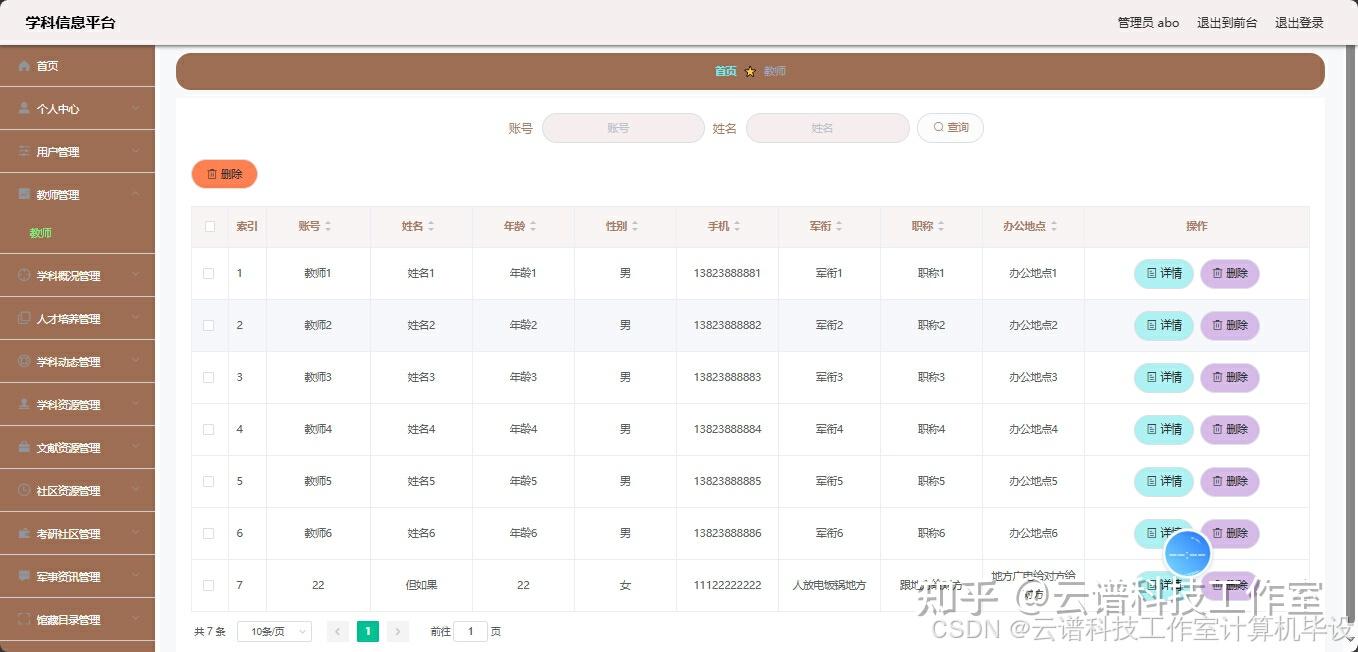
Task: Click the star icon in the breadcrumb
Action: 751,71
